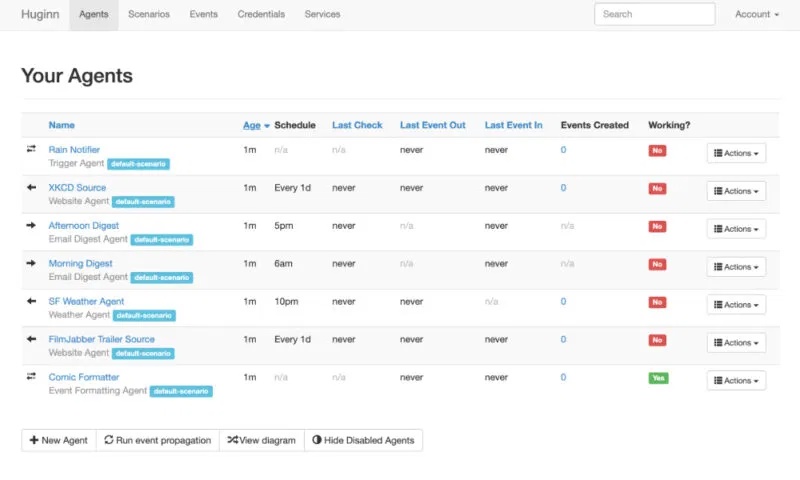Click the plus New Agent button

click(x=59, y=440)
